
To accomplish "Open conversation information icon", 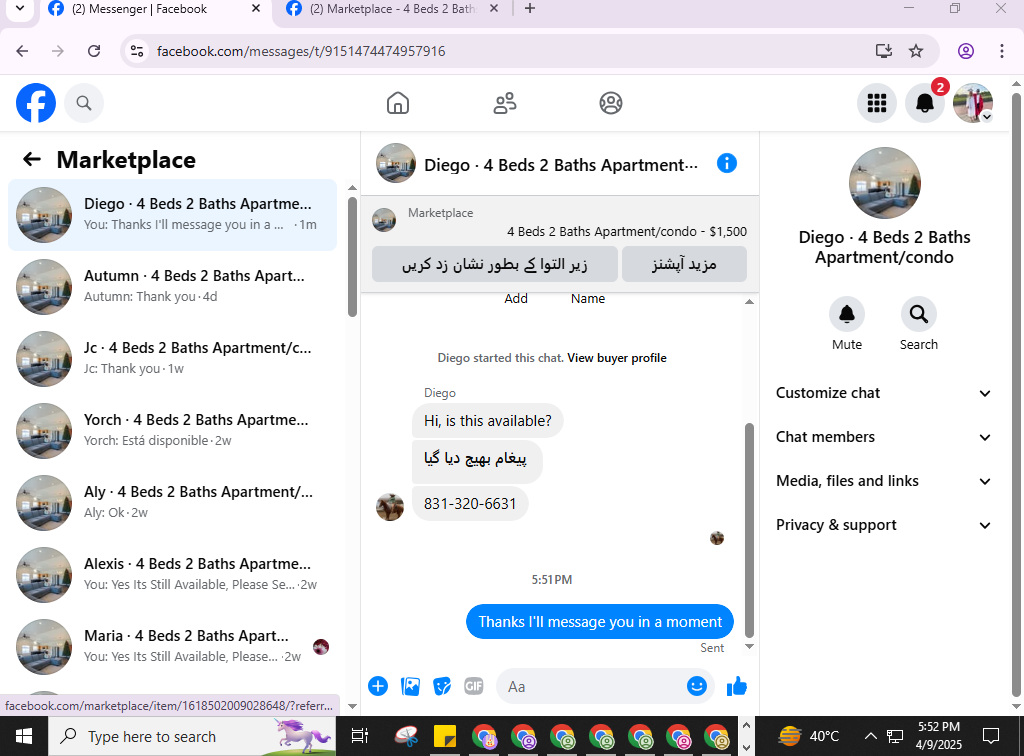I will (726, 163).
